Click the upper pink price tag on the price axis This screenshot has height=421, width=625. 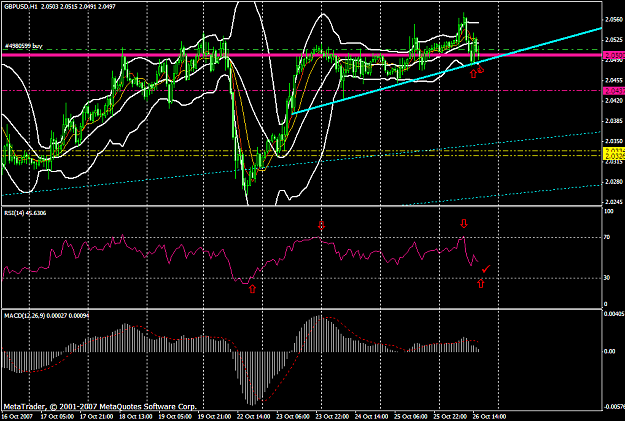(x=614, y=55)
